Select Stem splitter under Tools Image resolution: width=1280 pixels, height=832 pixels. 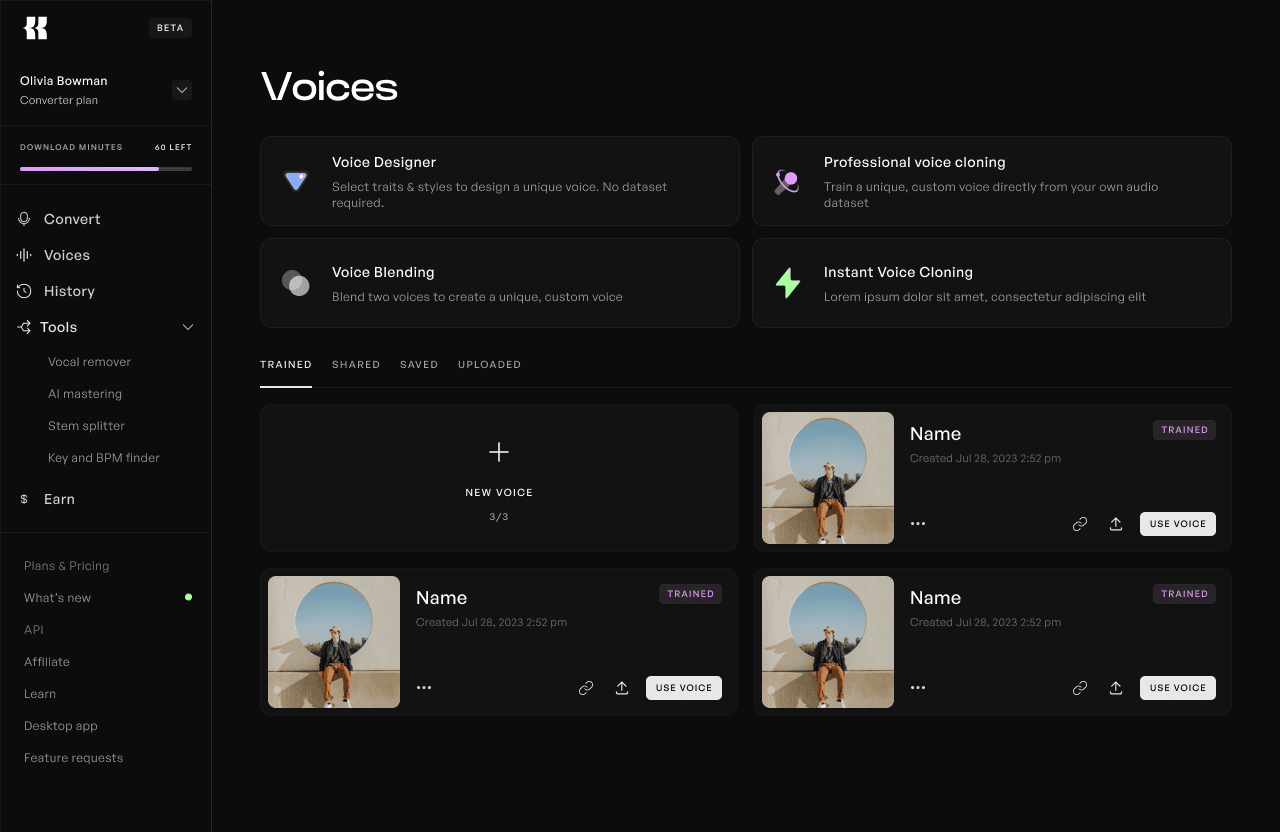86,426
